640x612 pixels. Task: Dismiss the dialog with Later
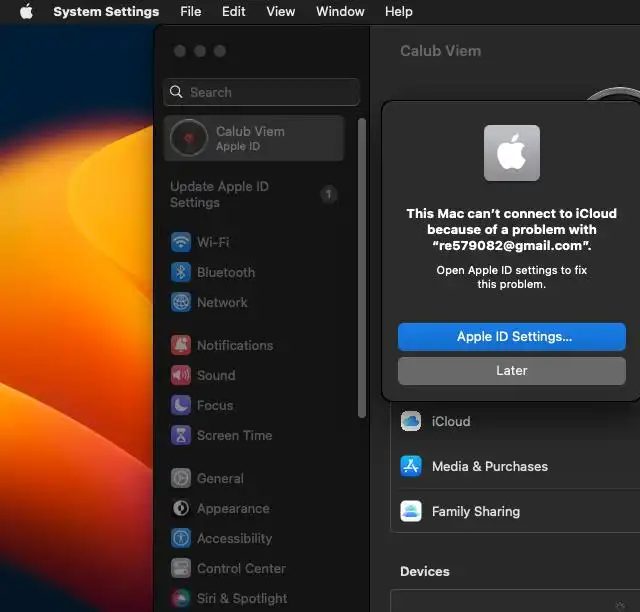pyautogui.click(x=511, y=371)
